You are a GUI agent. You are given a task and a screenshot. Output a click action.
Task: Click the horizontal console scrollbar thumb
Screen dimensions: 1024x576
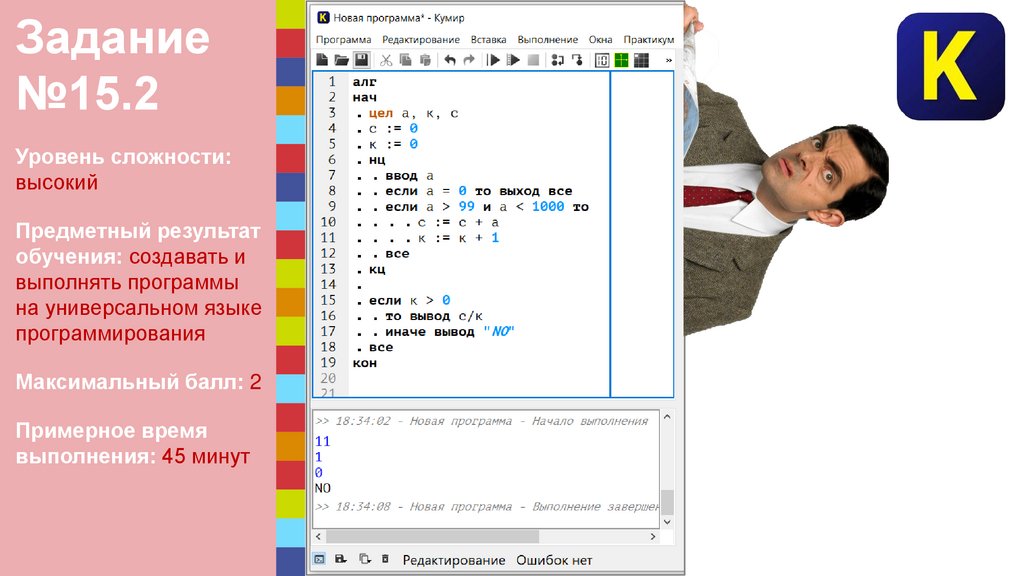click(x=432, y=536)
